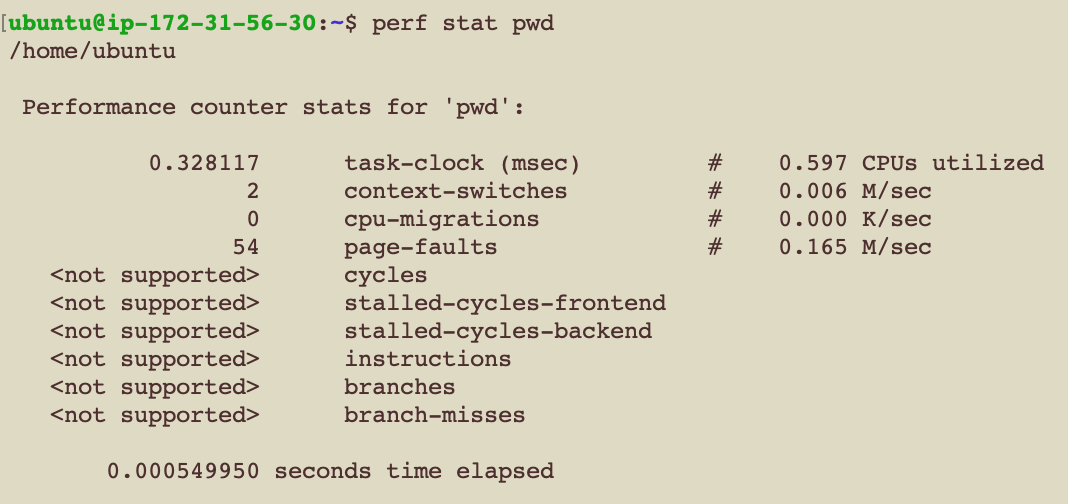Click the stalled-cycles-backend event name
This screenshot has width=1068, height=504.
(498, 331)
